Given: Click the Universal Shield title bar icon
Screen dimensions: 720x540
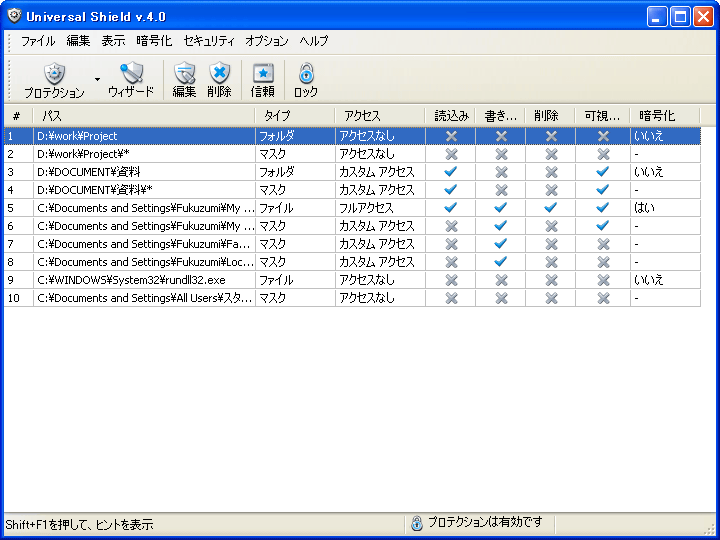Looking at the screenshot, I should pyautogui.click(x=14, y=16).
